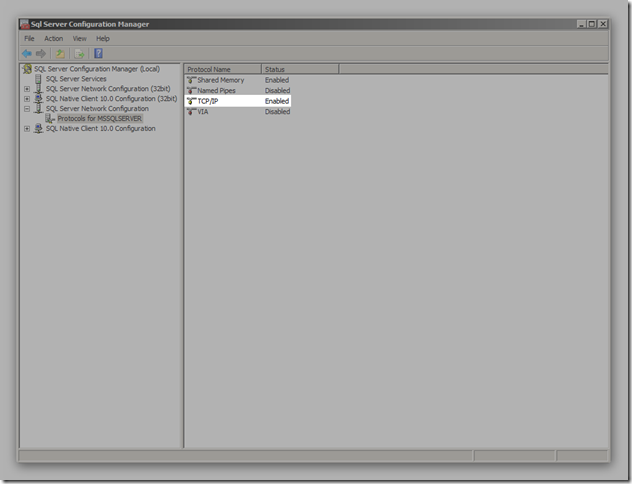632x484 pixels.
Task: Select the SQL Server Services tree item
Action: click(76, 79)
